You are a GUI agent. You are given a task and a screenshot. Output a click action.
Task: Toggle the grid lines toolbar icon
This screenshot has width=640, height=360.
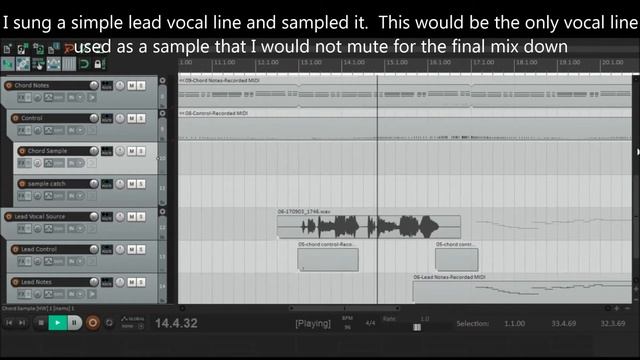pyautogui.click(x=69, y=64)
